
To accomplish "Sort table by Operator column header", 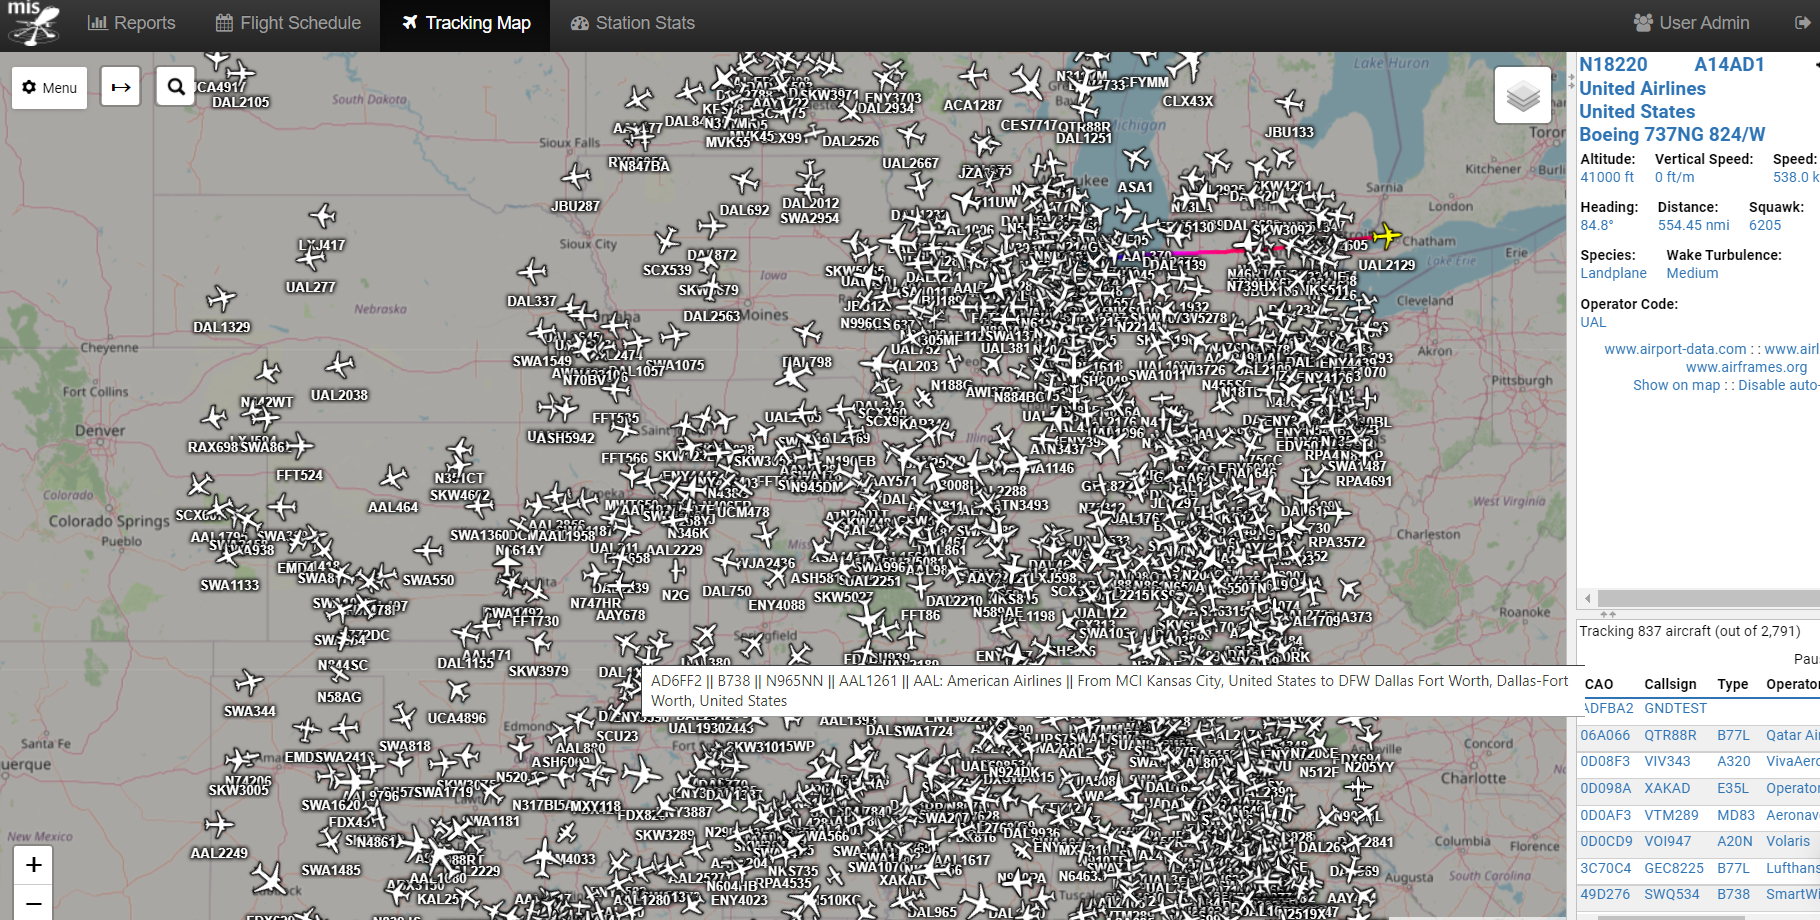I will pos(1793,684).
